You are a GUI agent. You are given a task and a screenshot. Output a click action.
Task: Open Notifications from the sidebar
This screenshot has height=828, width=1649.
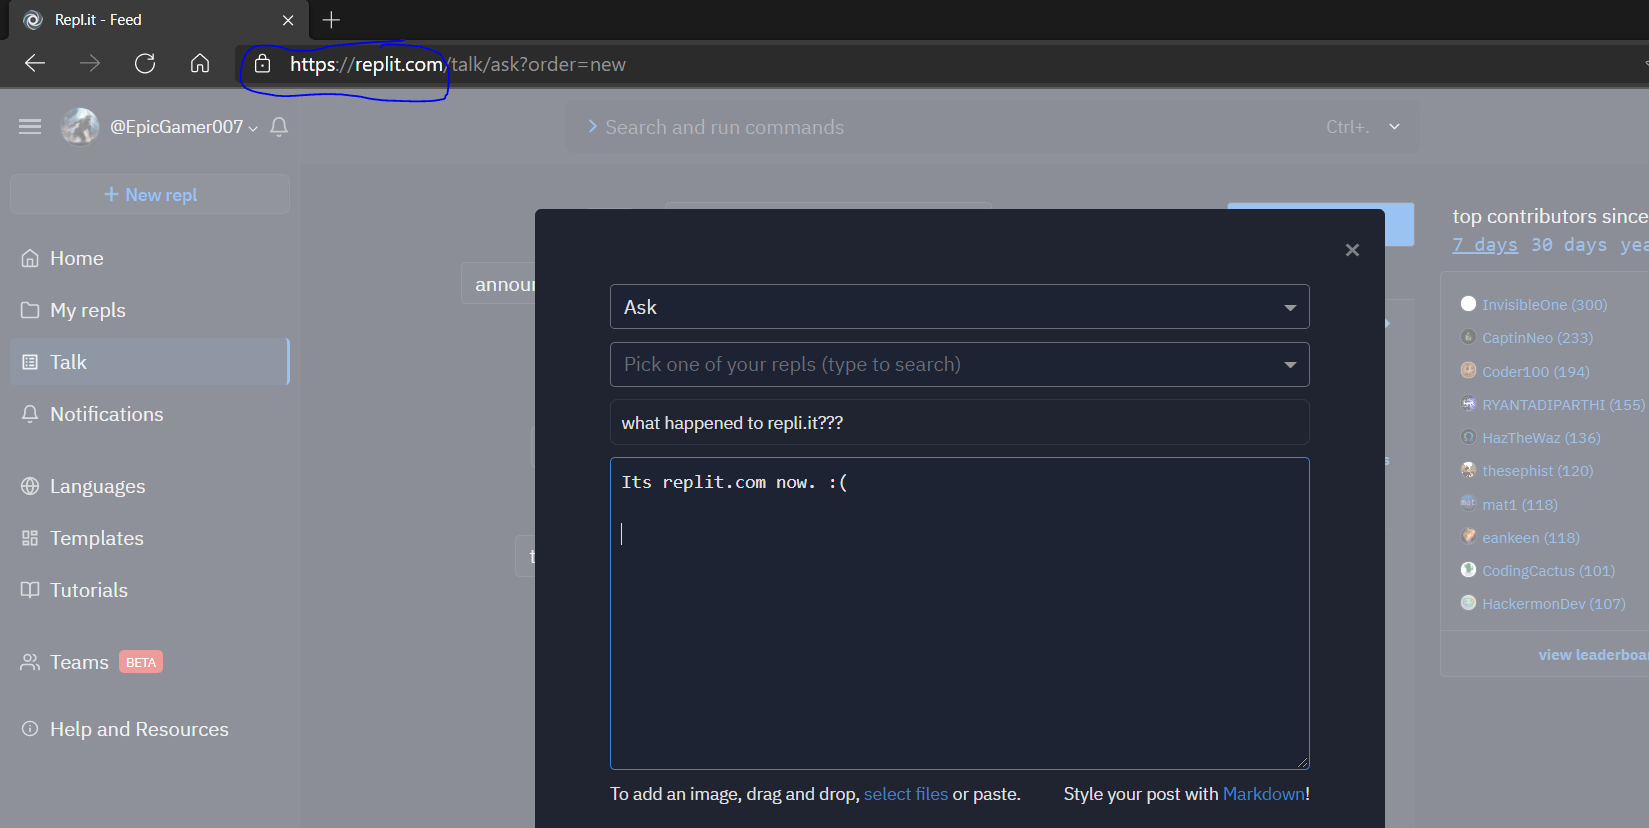point(150,414)
